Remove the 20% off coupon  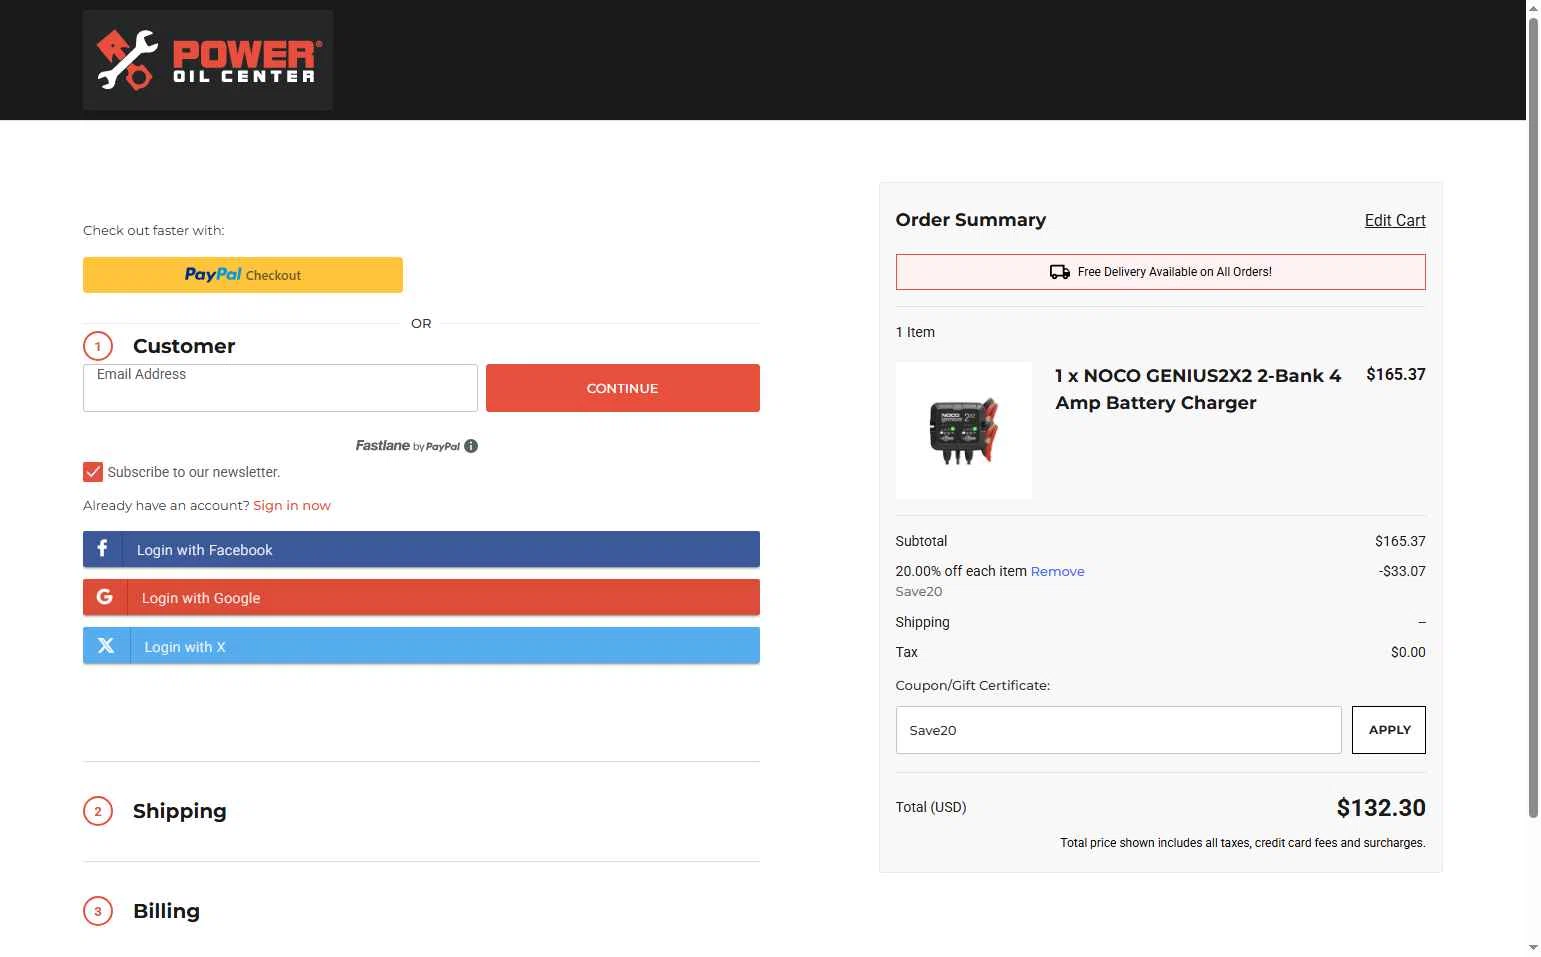click(1058, 571)
